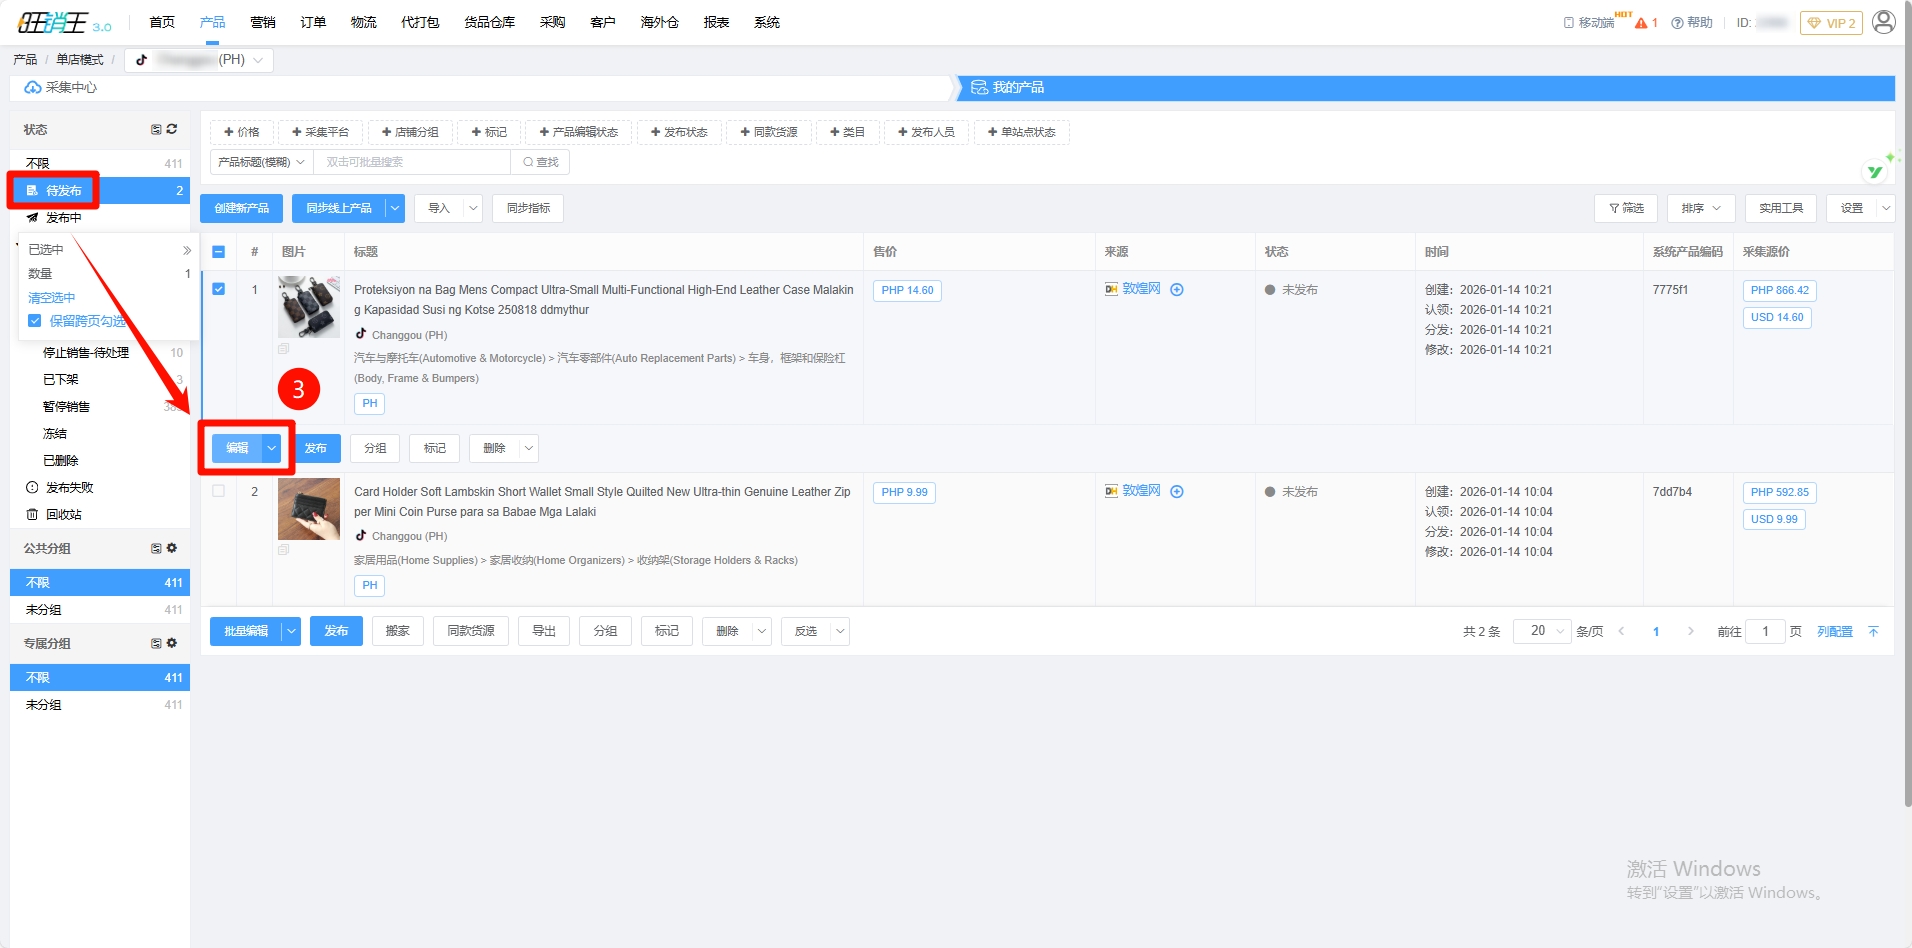Open the 订单 menu in top navigation
Image resolution: width=1912 pixels, height=948 pixels.
[313, 22]
